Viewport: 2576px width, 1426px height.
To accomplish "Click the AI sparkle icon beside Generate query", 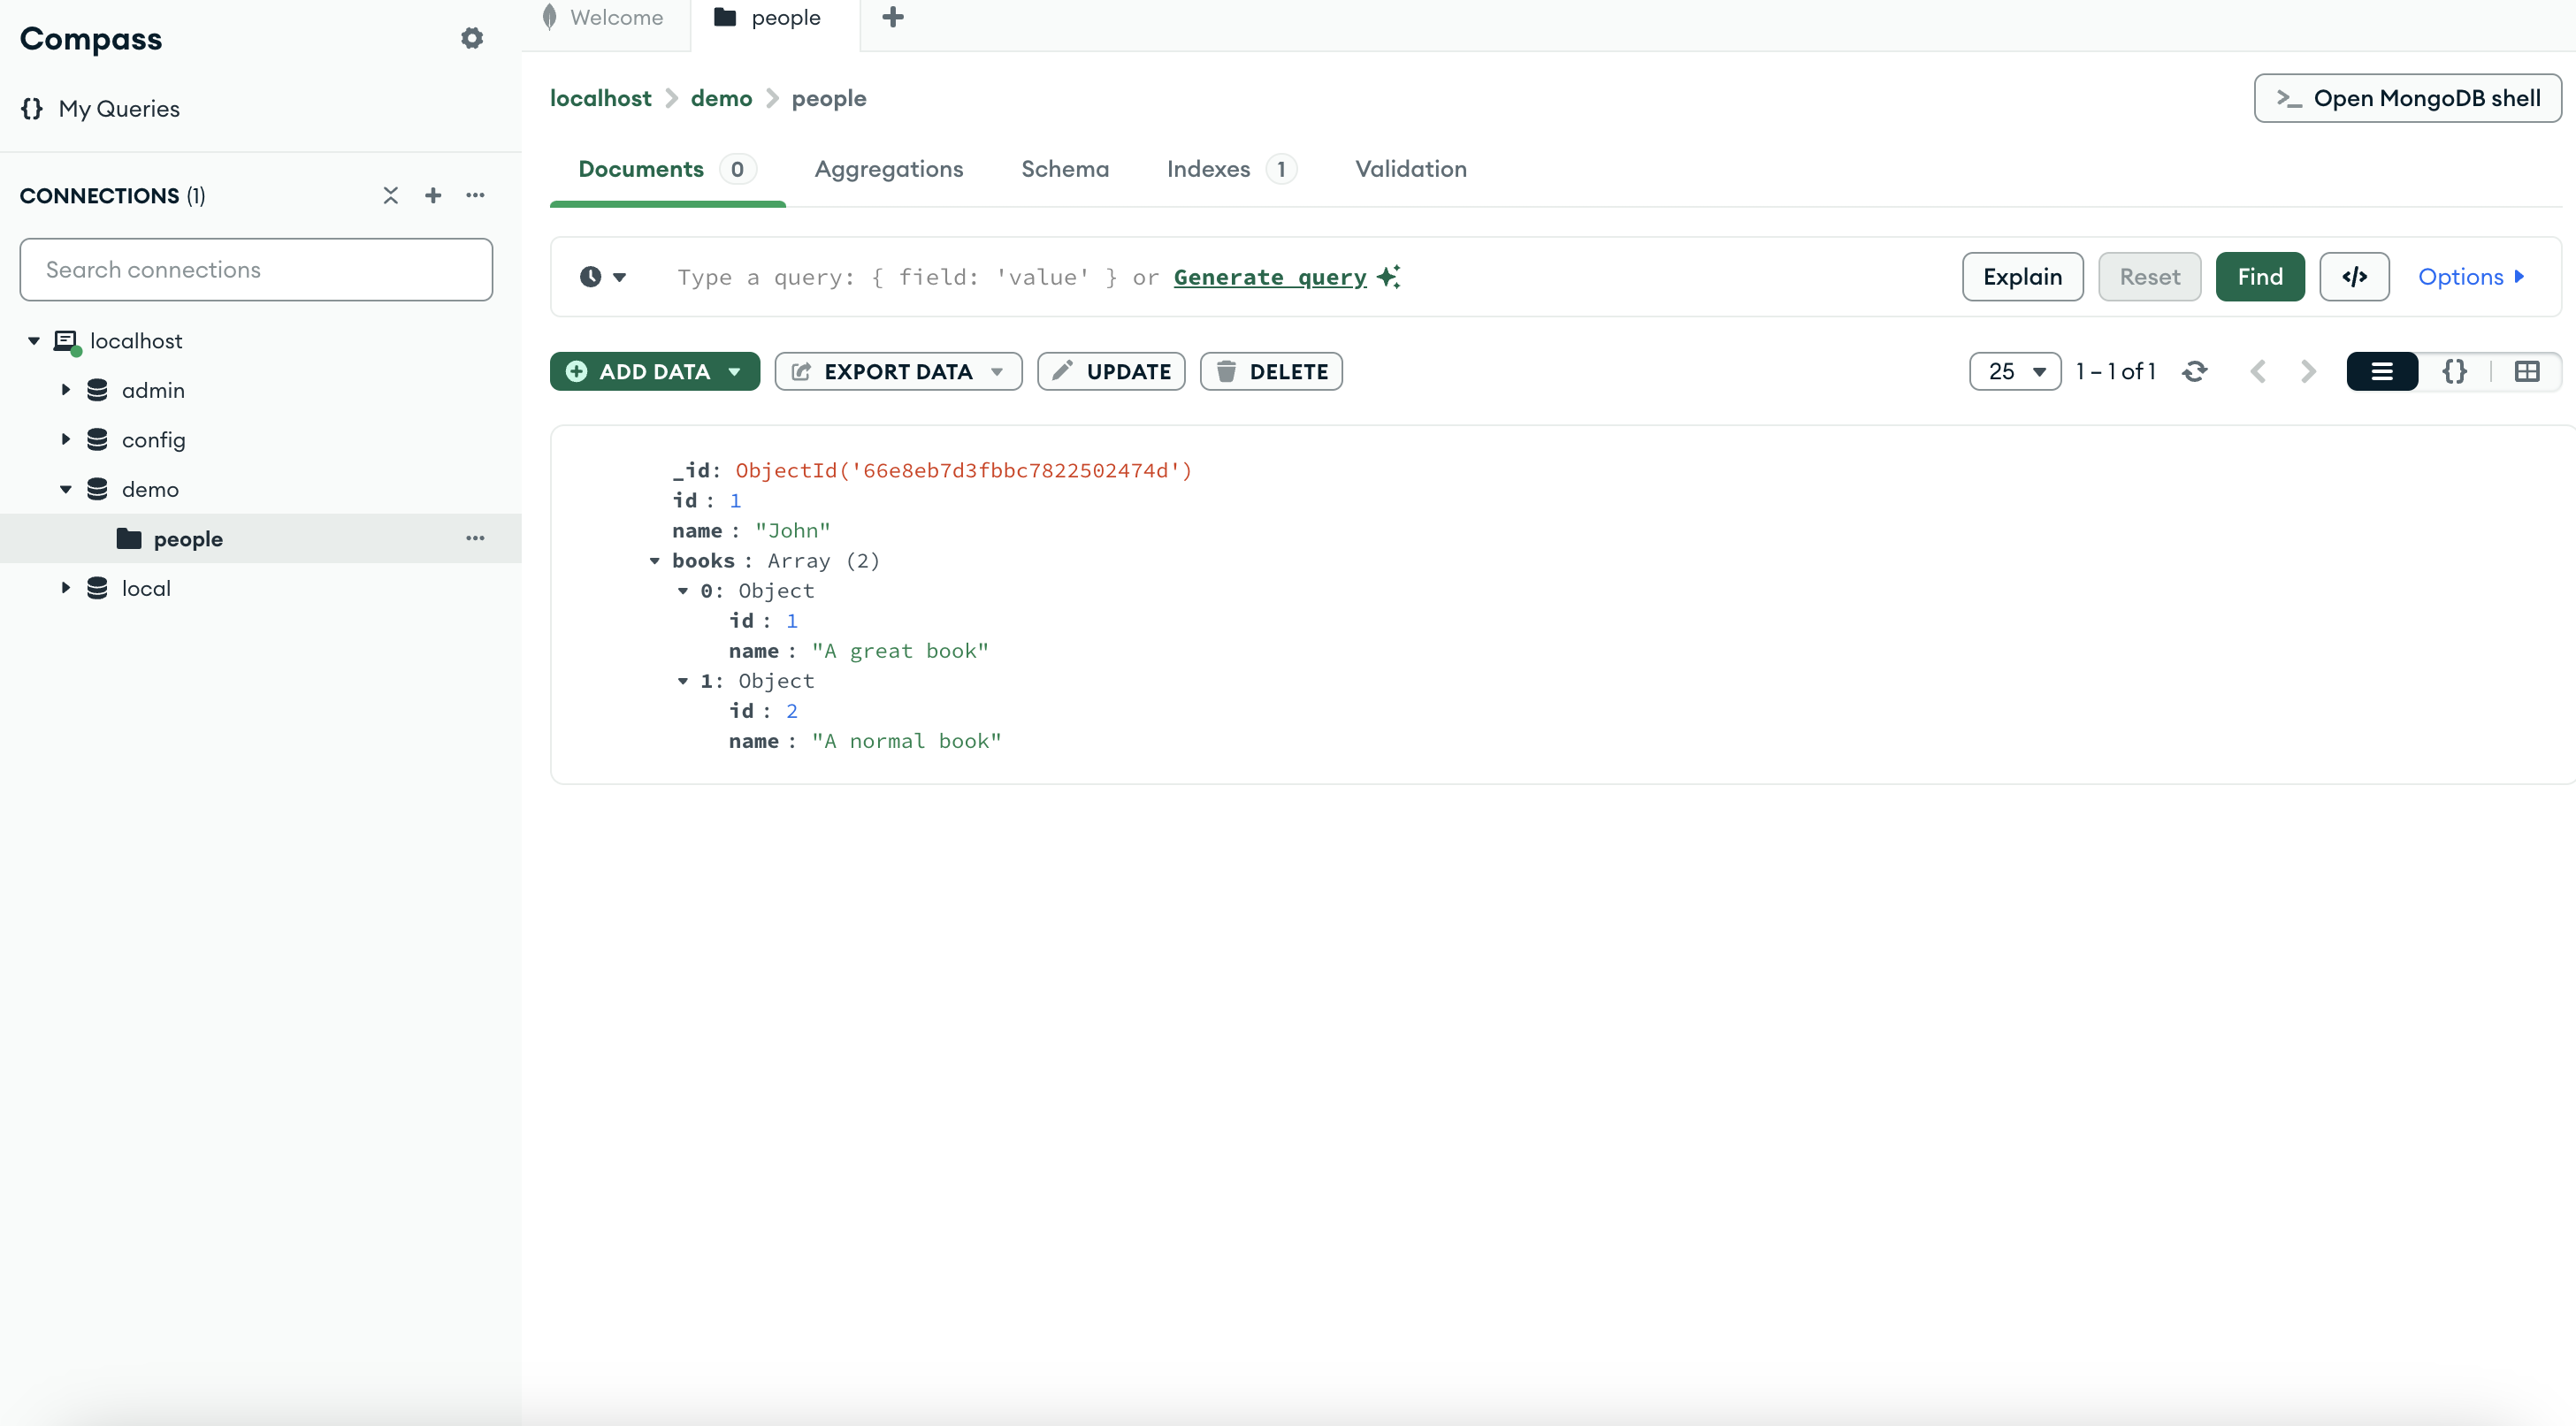I will (x=1389, y=277).
